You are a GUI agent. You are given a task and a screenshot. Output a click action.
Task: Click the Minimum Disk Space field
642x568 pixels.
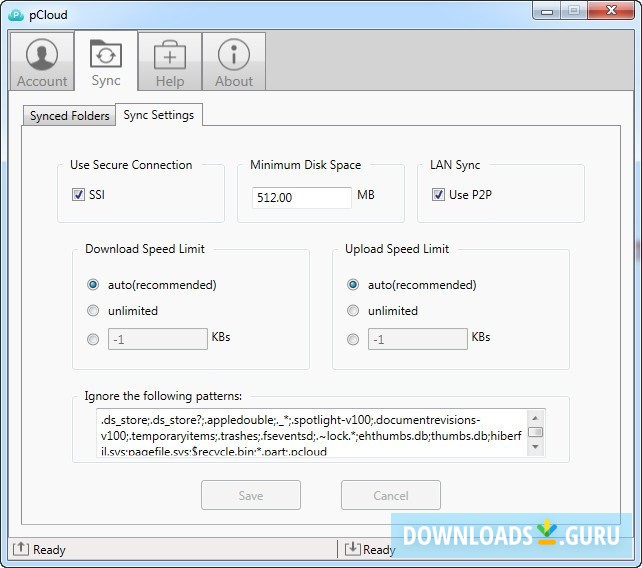302,198
